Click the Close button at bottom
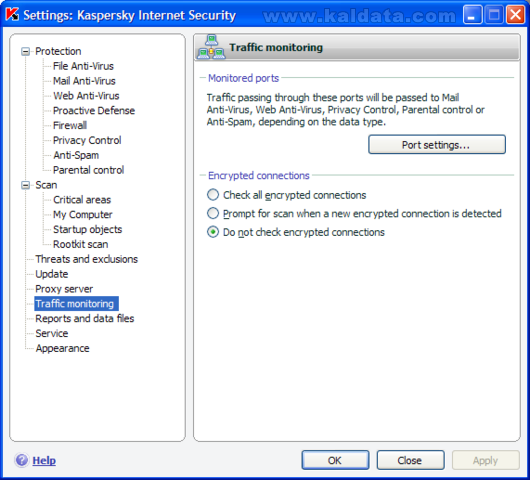This screenshot has width=530, height=480. coord(410,460)
